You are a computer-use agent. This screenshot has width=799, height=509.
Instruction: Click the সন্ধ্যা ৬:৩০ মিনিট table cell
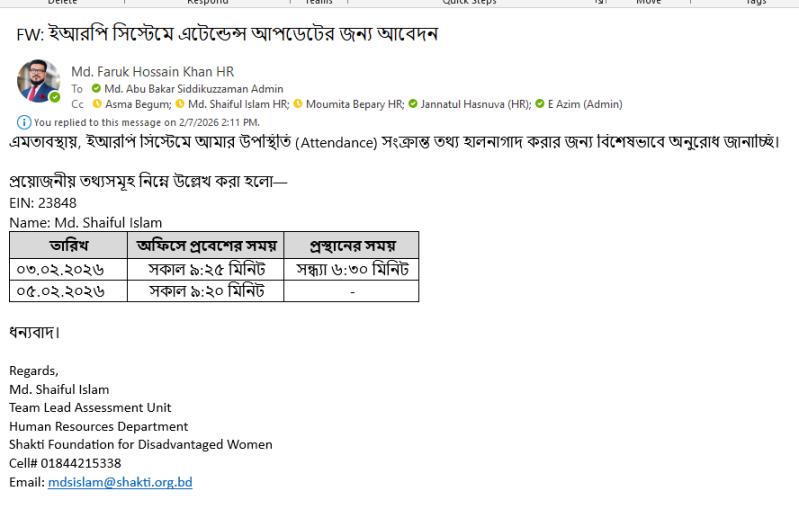click(x=351, y=269)
